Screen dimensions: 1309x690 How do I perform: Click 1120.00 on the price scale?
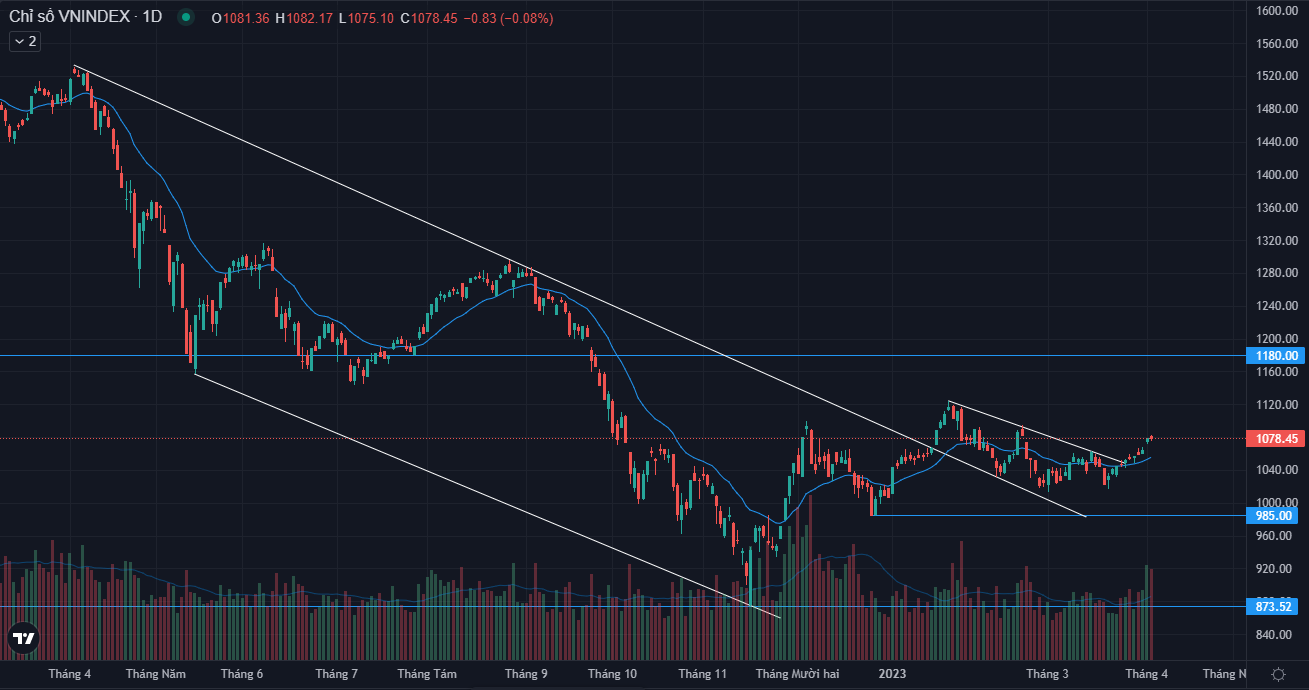(1276, 405)
